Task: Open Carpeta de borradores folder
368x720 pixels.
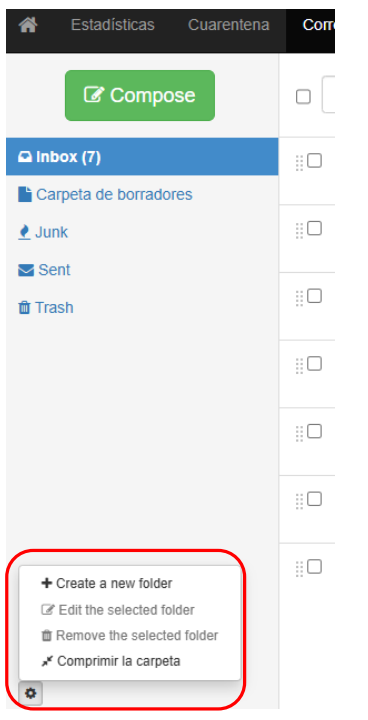Action: click(105, 195)
